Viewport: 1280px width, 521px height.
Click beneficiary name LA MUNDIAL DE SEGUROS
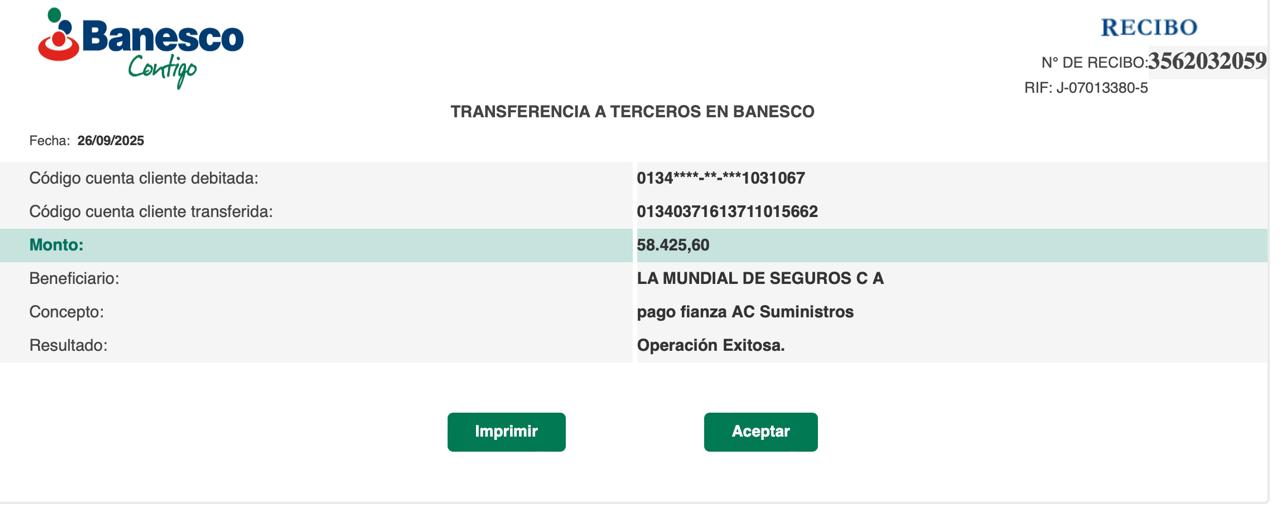[760, 279]
